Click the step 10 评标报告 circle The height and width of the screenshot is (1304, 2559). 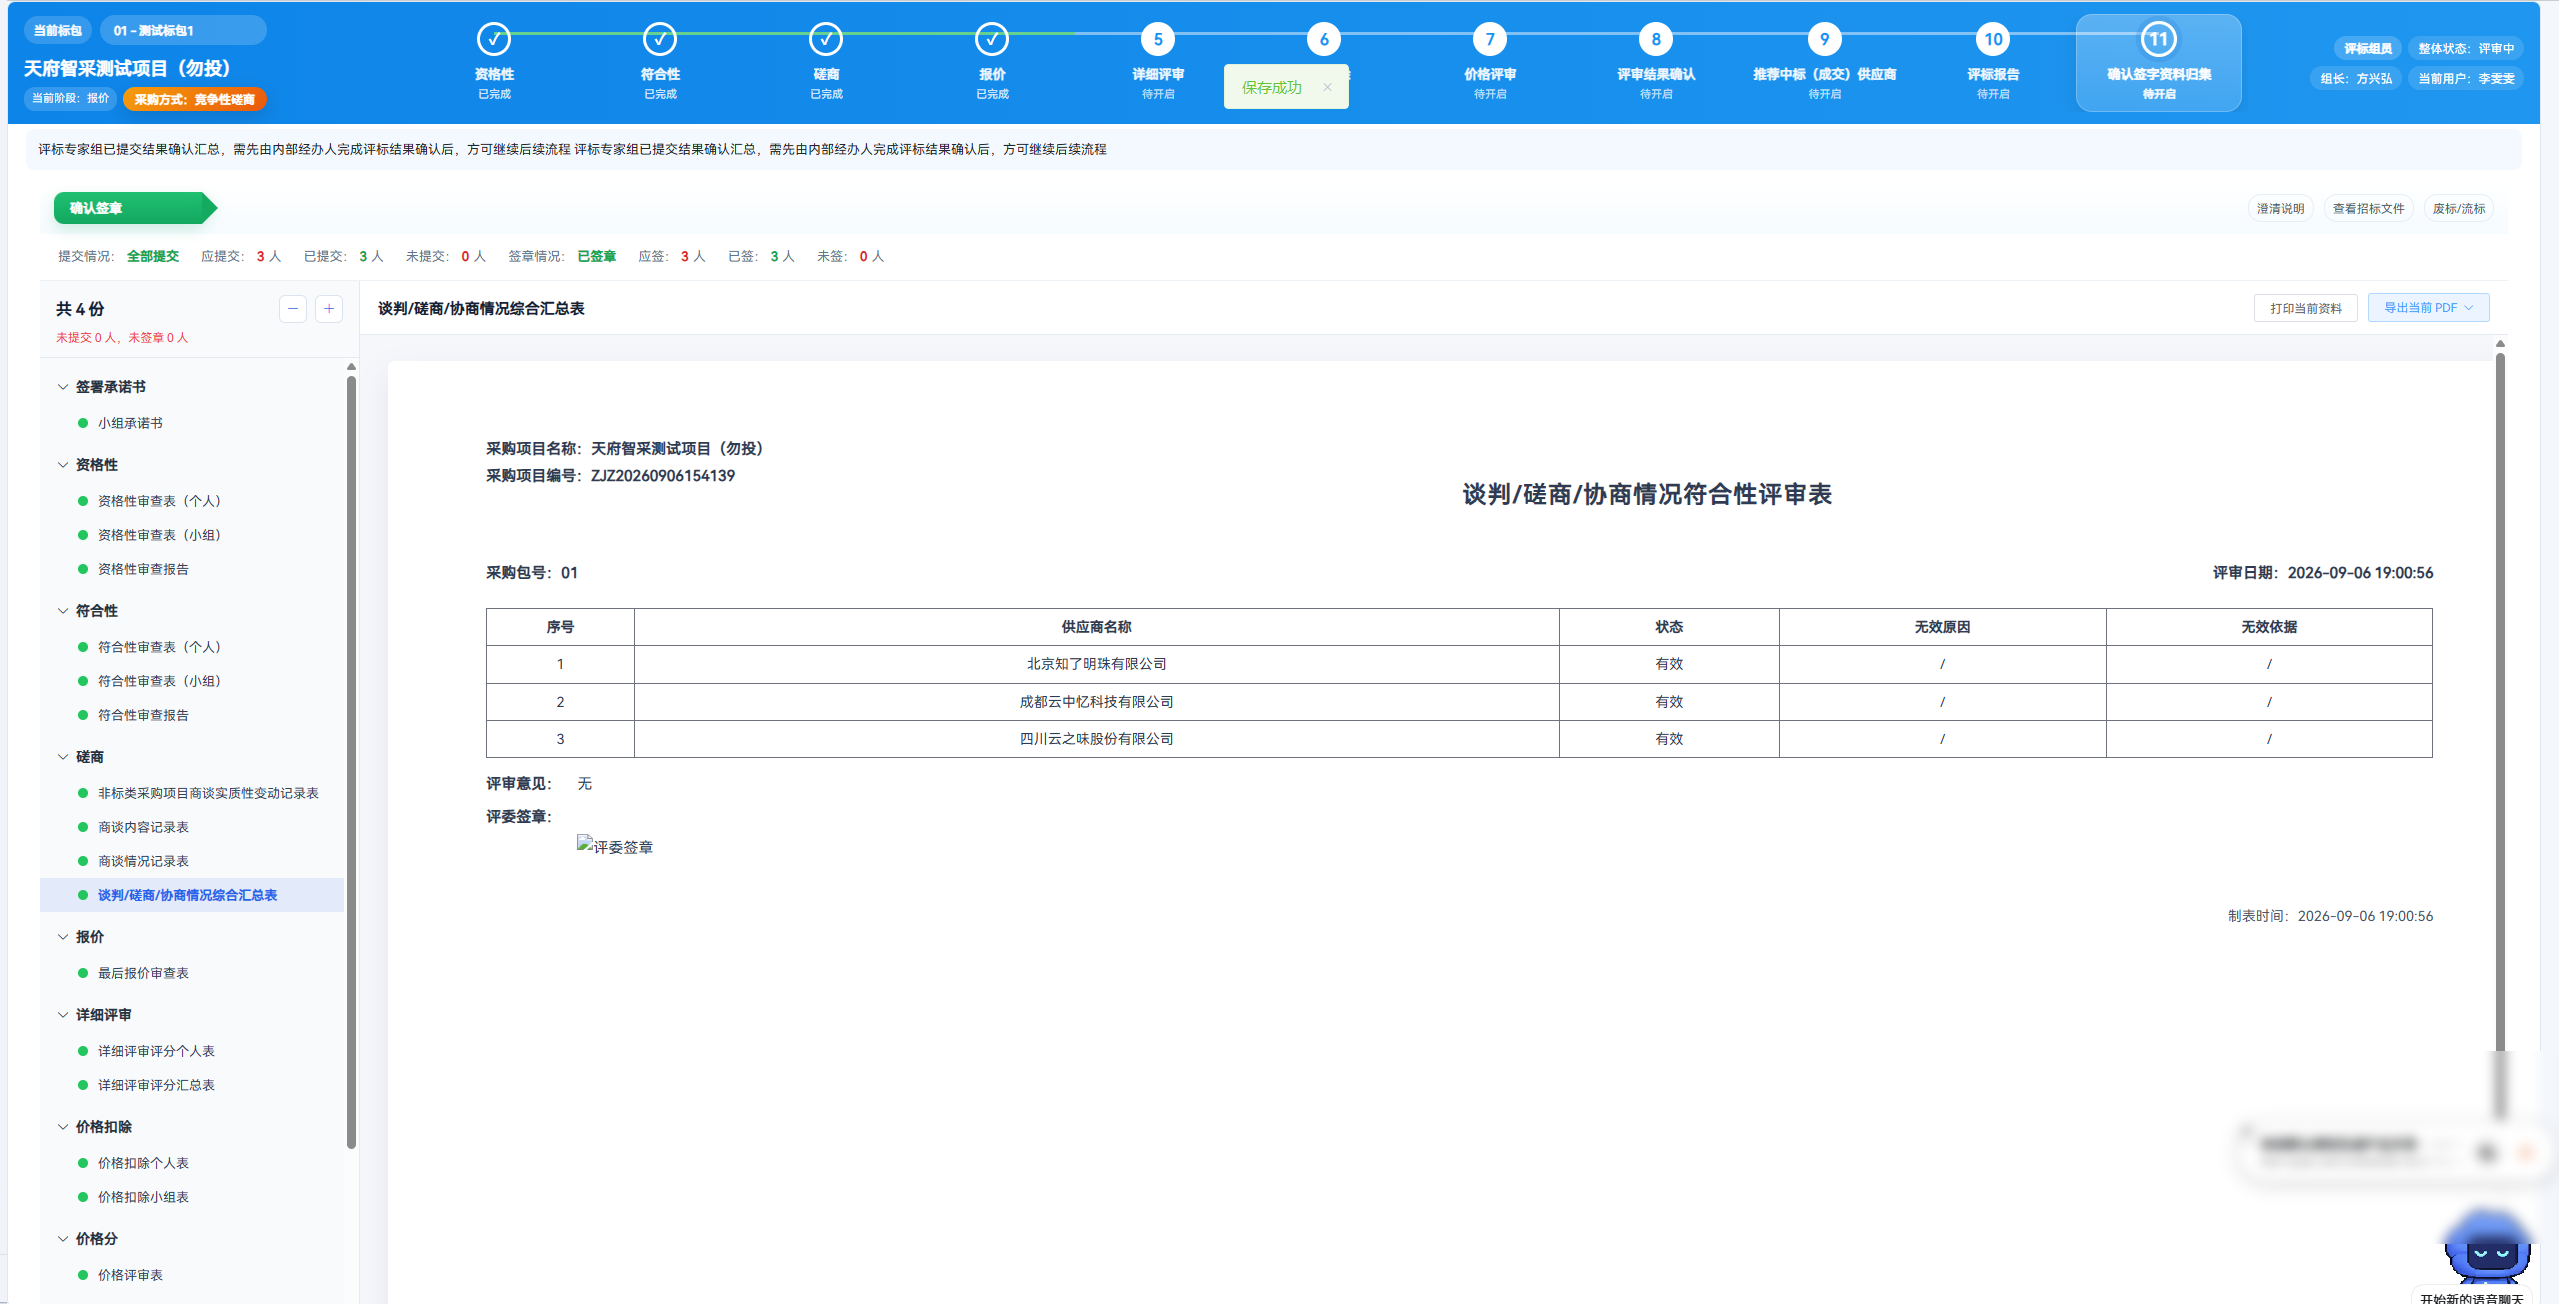[1993, 40]
